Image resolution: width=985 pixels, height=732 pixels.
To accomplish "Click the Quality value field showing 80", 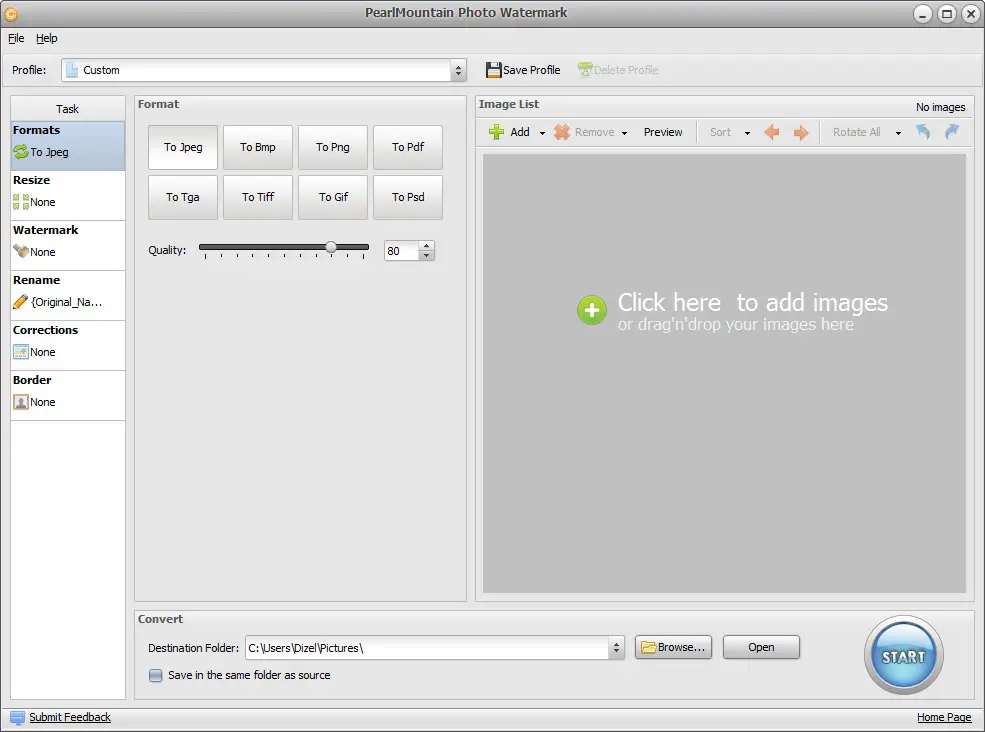I will pos(401,251).
